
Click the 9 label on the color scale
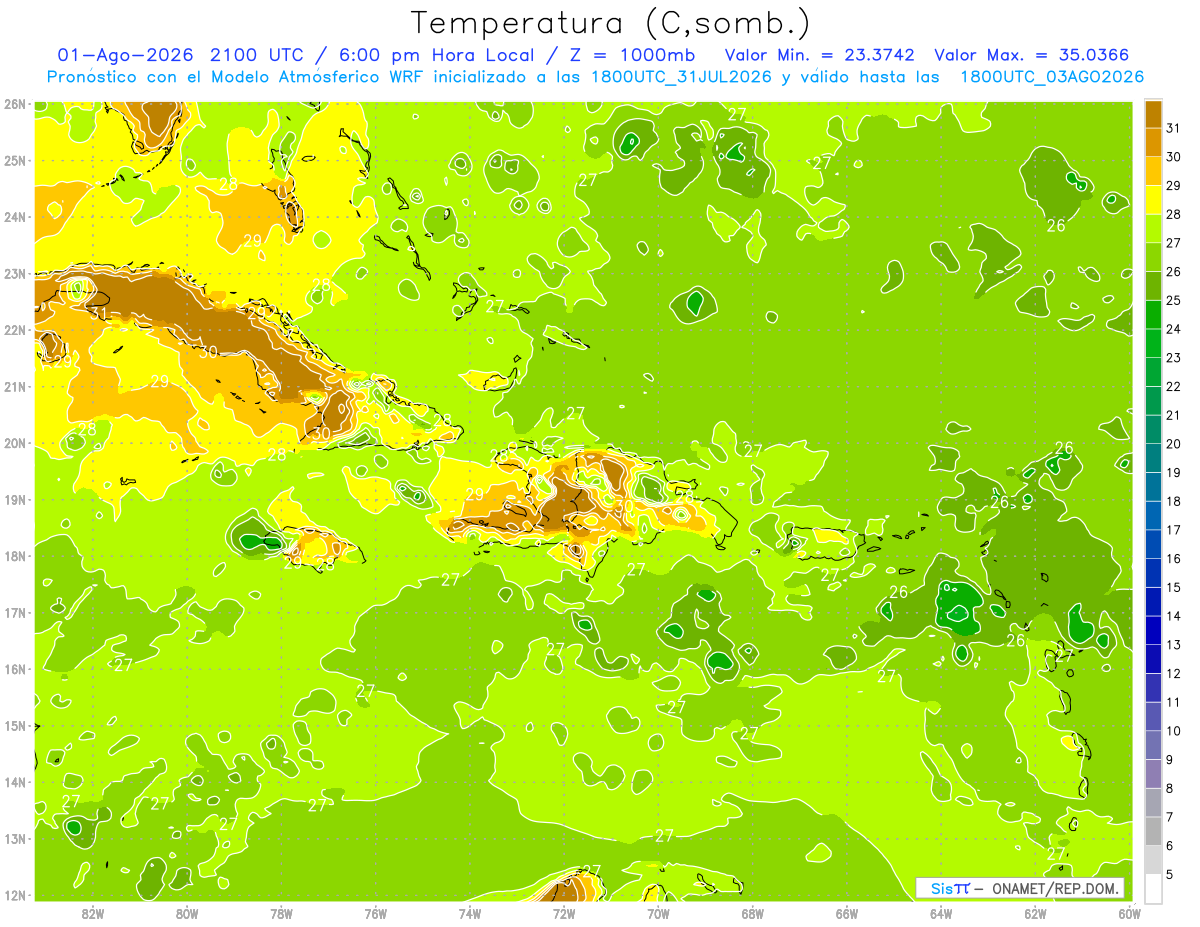pyautogui.click(x=1169, y=760)
